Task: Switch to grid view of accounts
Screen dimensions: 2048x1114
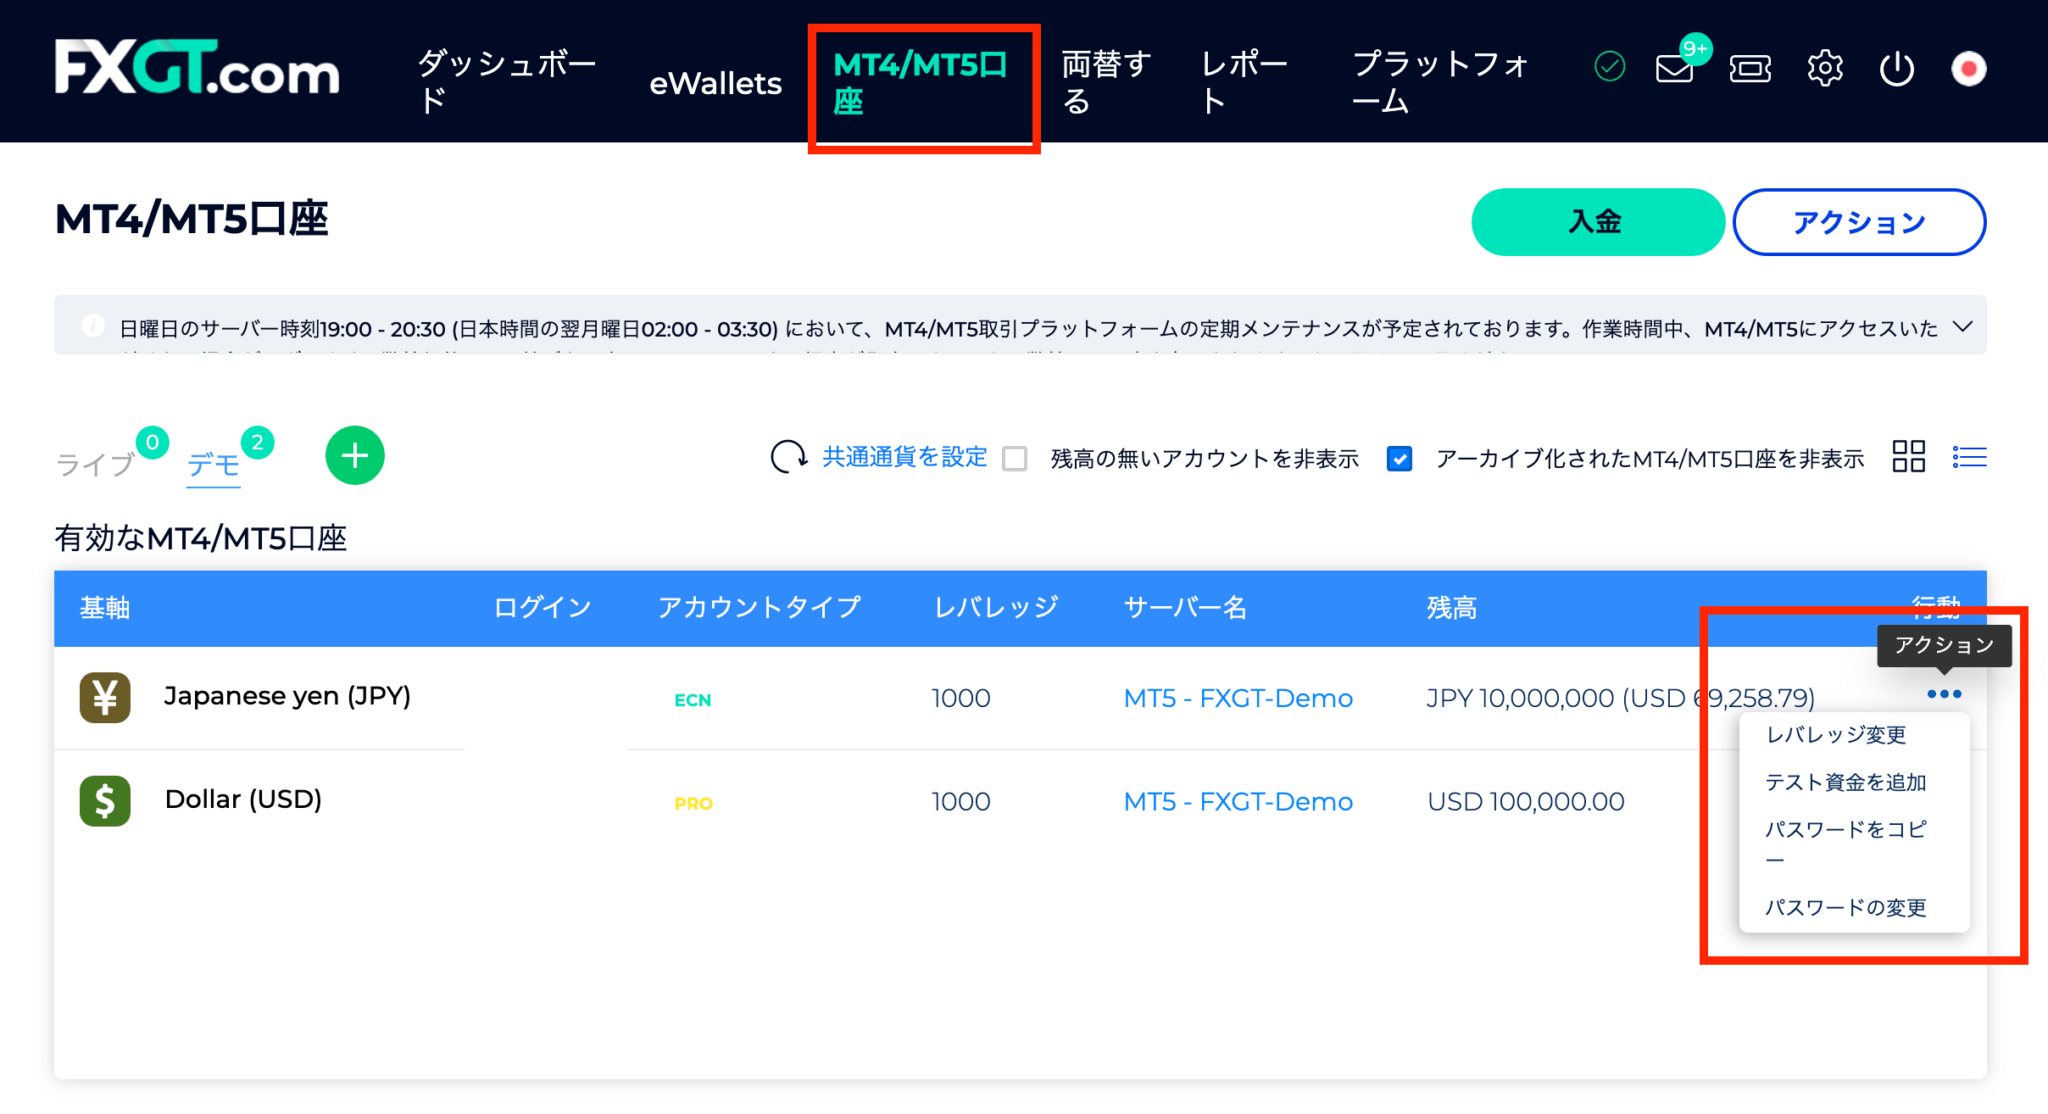Action: coord(1908,457)
